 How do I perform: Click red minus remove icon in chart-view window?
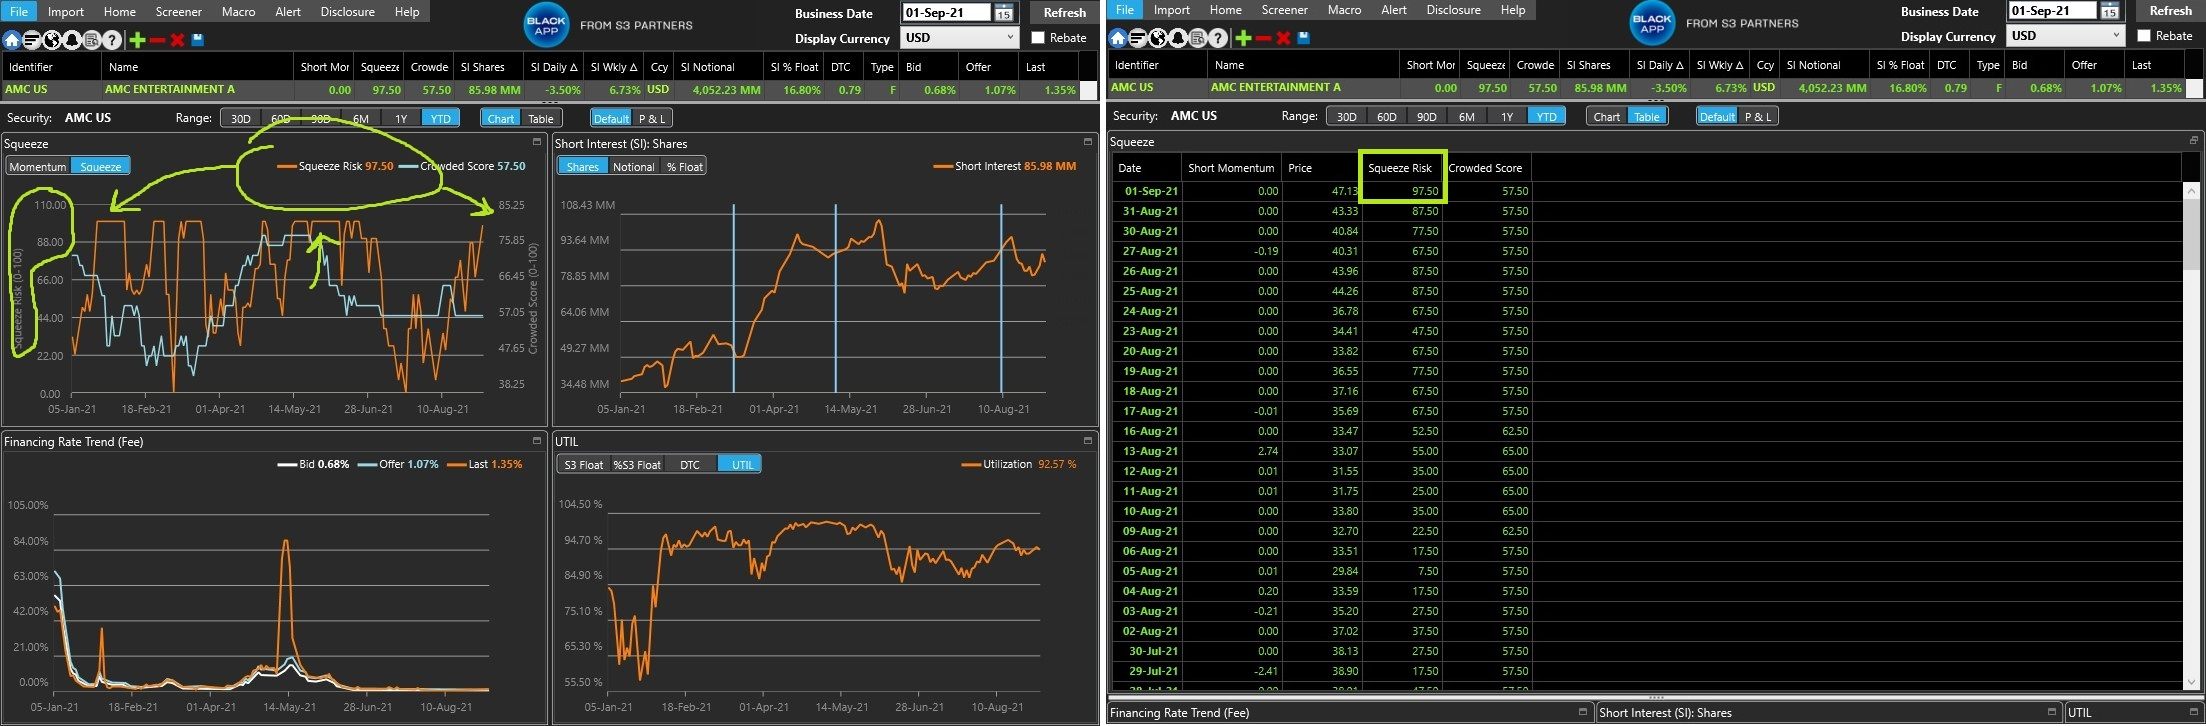coord(157,40)
